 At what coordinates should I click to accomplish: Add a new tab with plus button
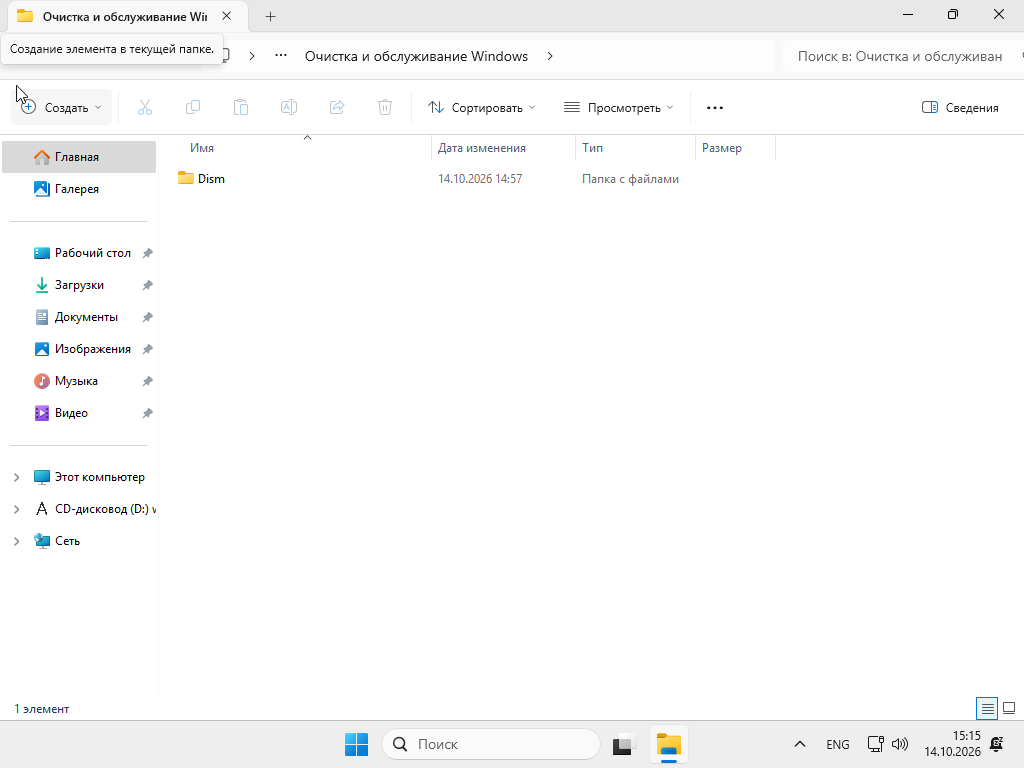pyautogui.click(x=270, y=17)
